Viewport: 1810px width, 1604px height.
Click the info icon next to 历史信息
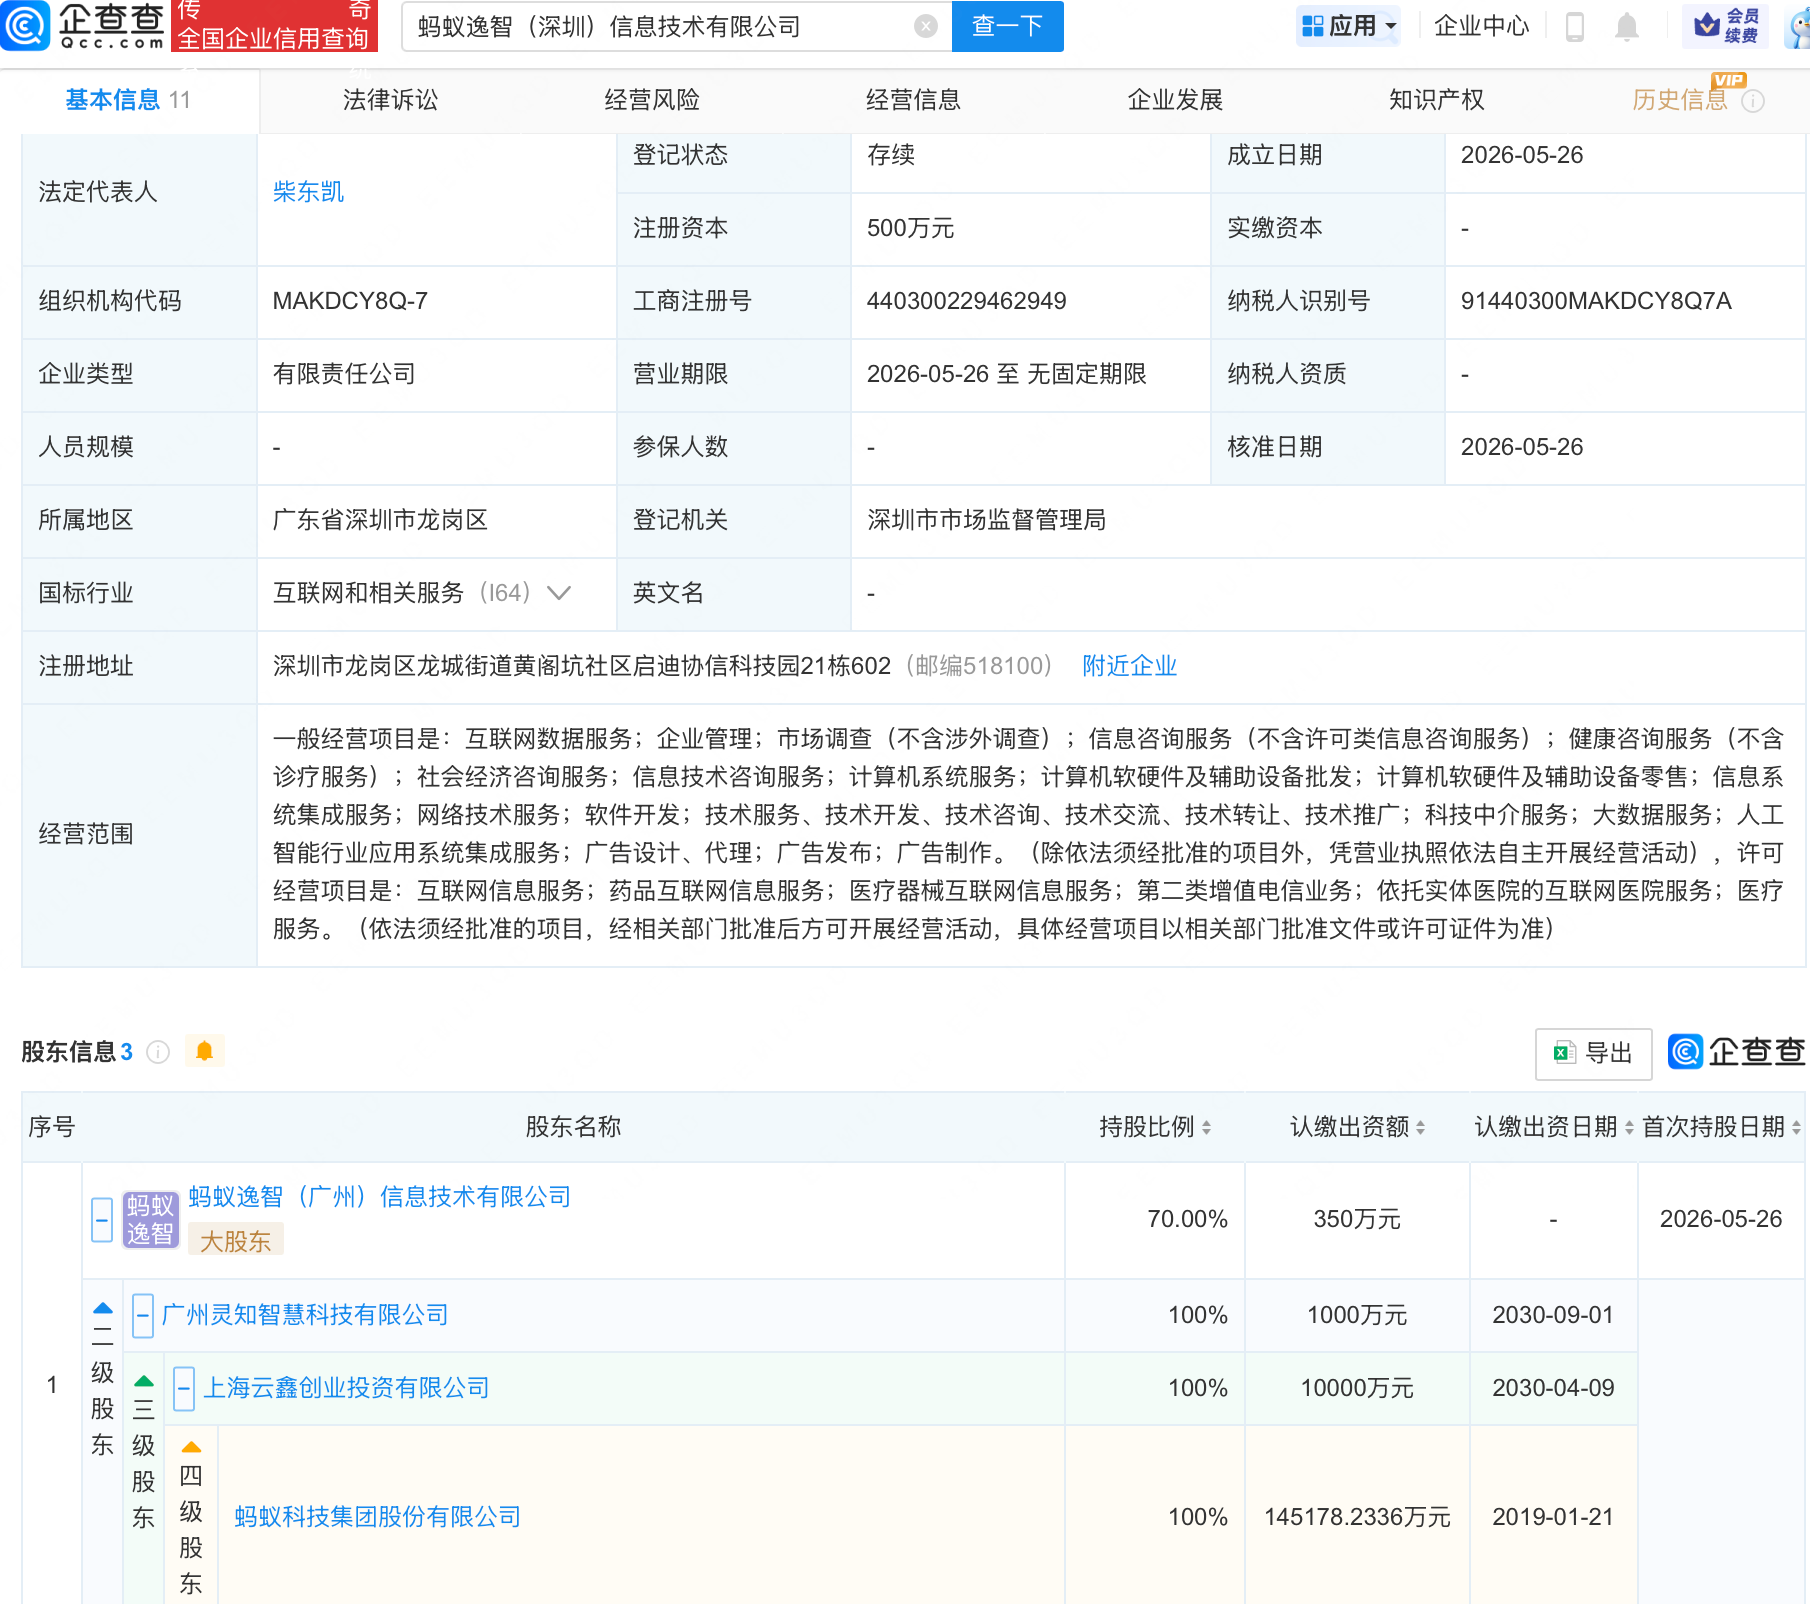1753,101
